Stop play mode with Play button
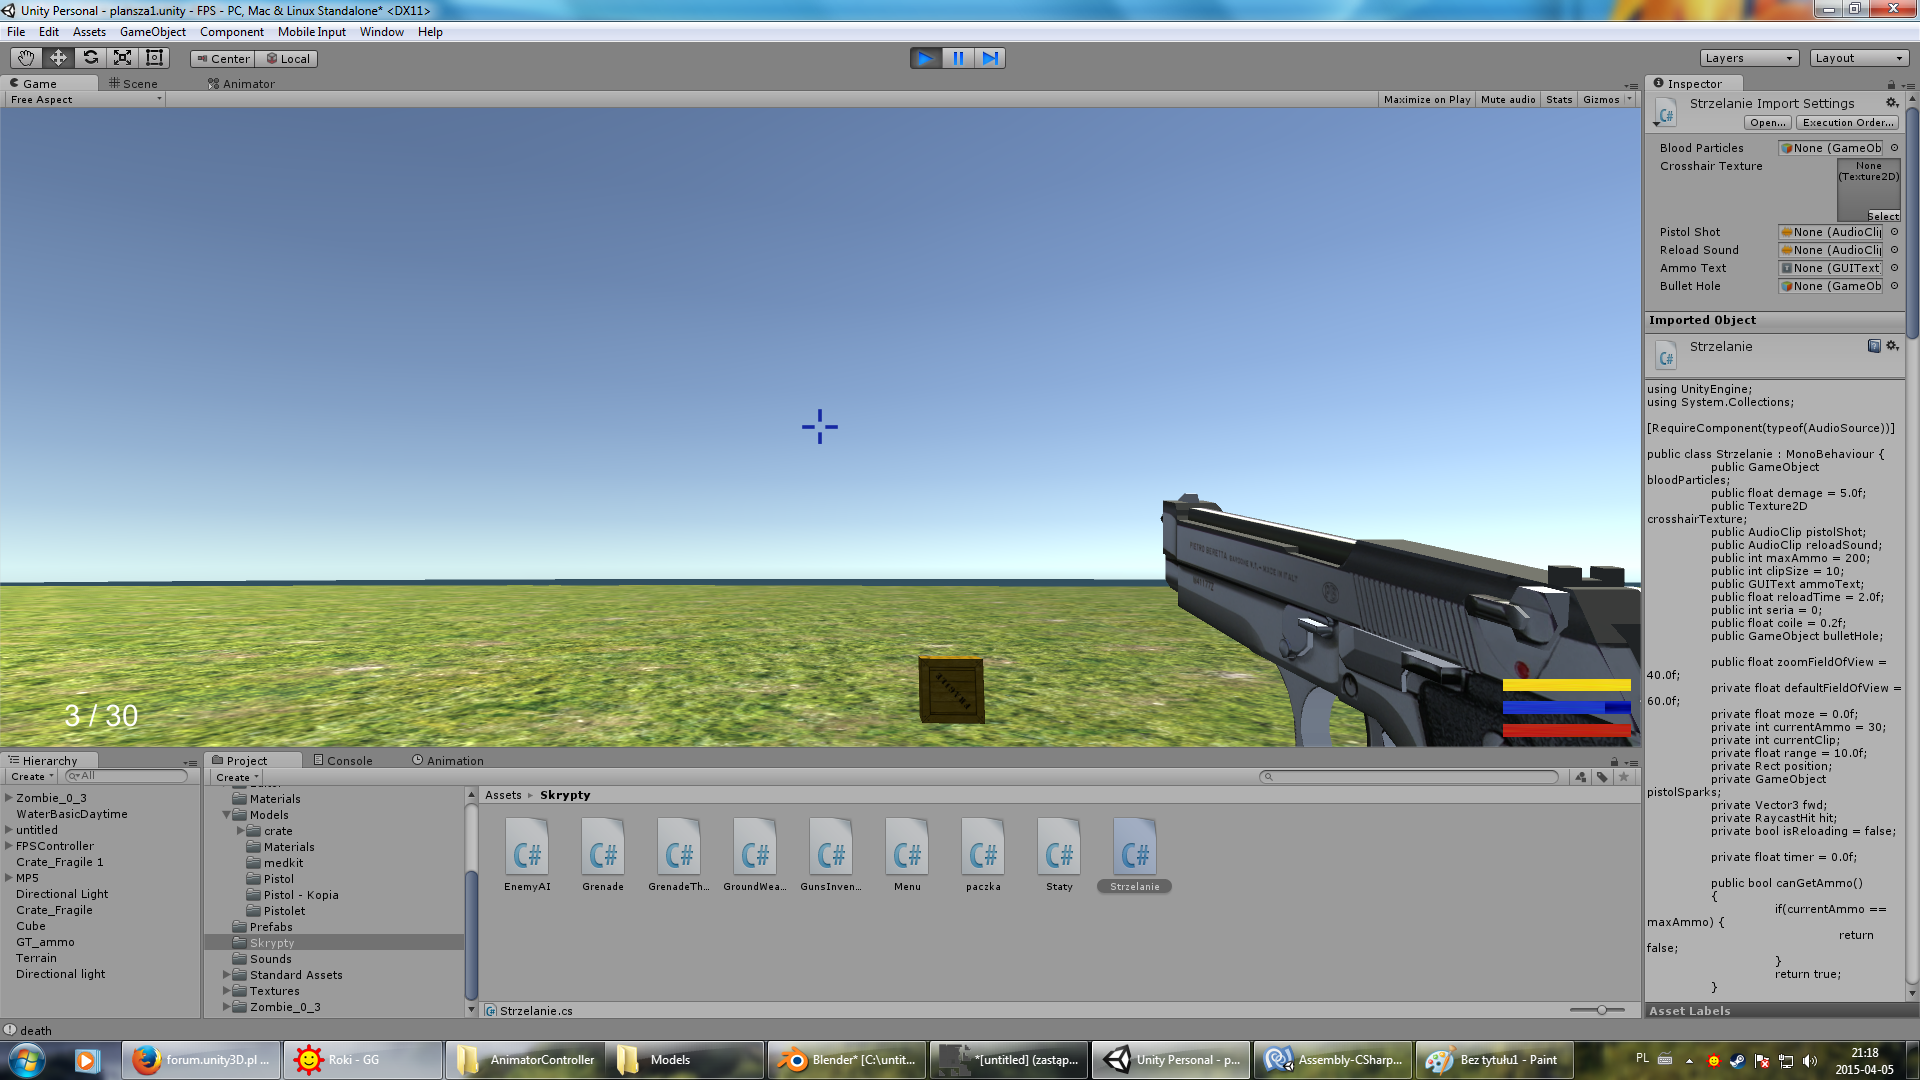This screenshot has width=1920, height=1080. tap(925, 58)
